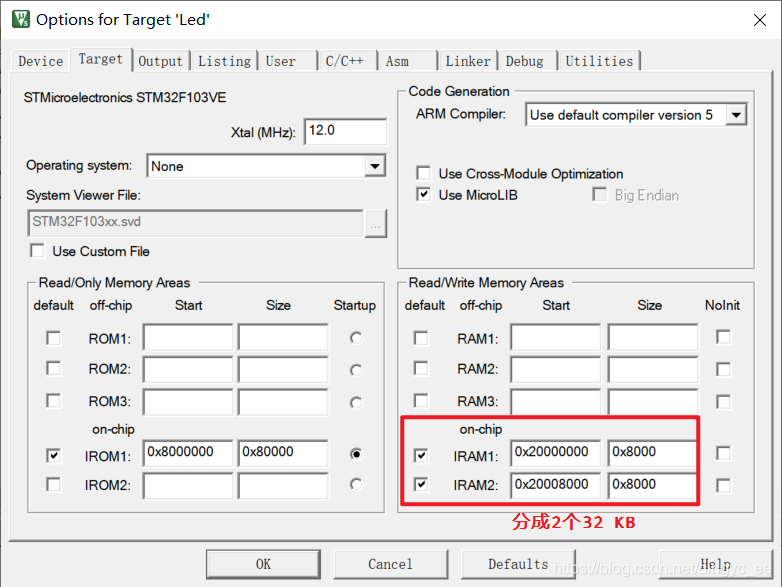Select the ROM1 Startup radio button
This screenshot has width=782, height=587.
(356, 338)
